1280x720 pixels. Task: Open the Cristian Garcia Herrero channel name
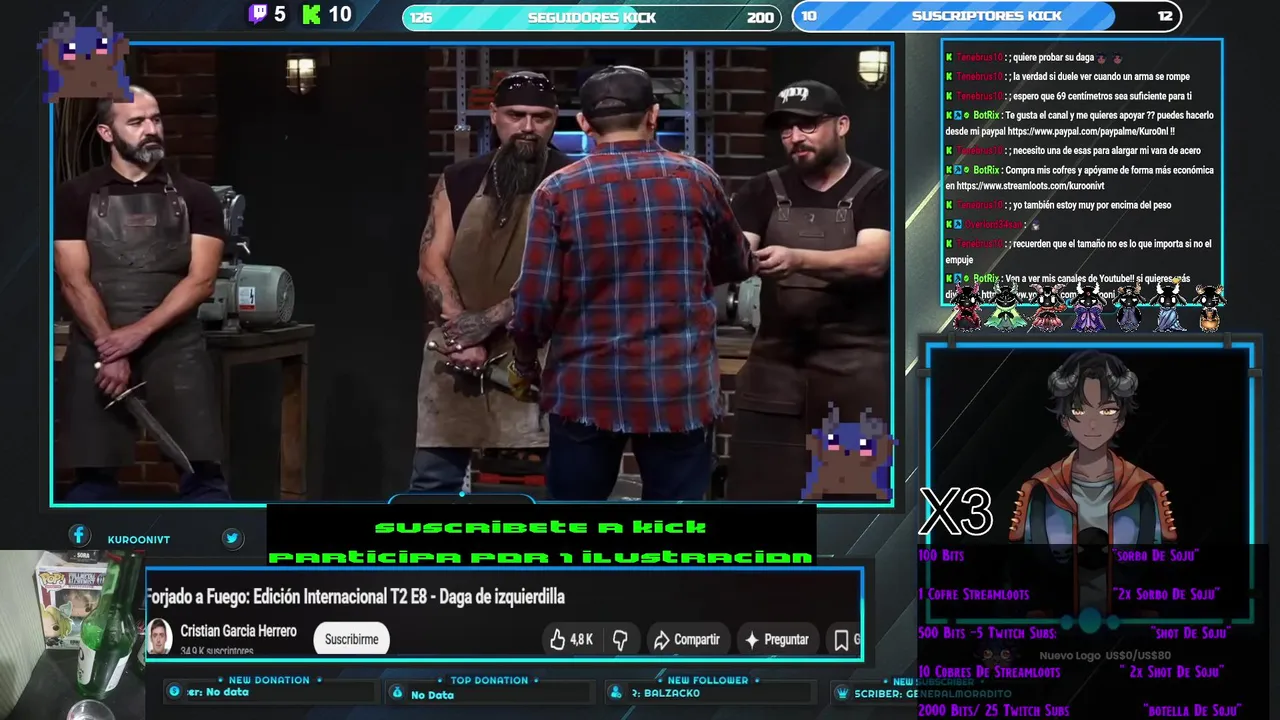coord(238,631)
